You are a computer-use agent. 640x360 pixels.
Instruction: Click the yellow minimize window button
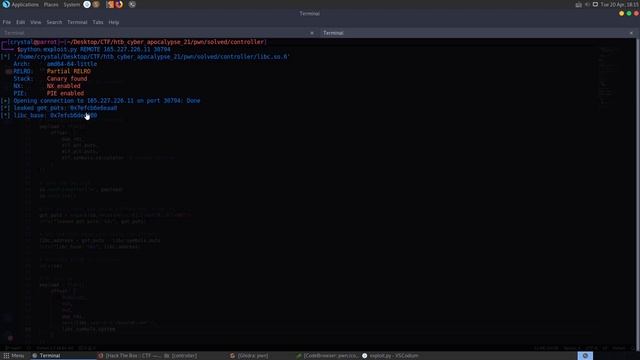(621, 13)
